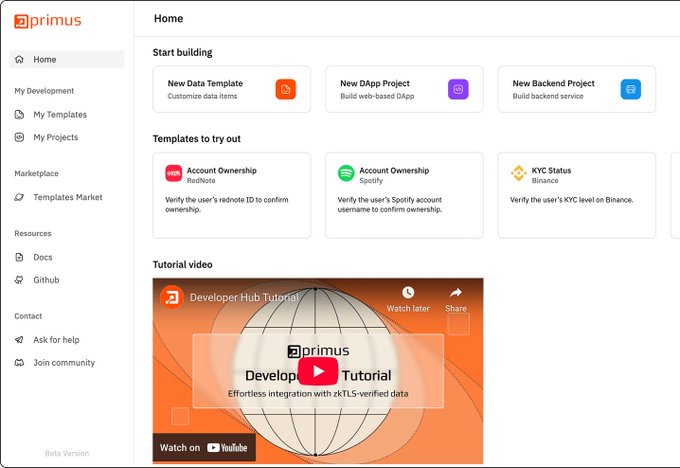This screenshot has height=468, width=680.
Task: Open Home in the sidebar
Action: point(67,59)
